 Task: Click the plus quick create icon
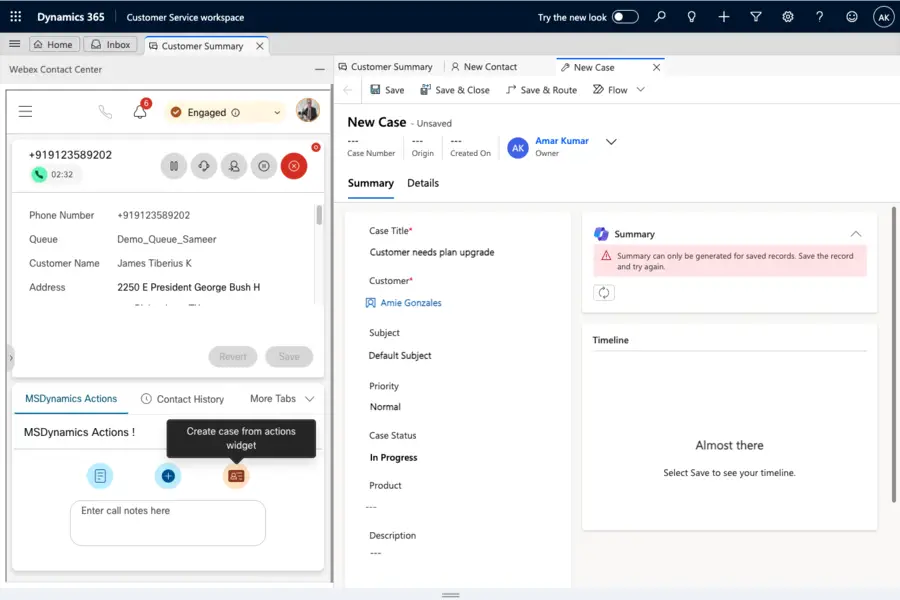[724, 17]
